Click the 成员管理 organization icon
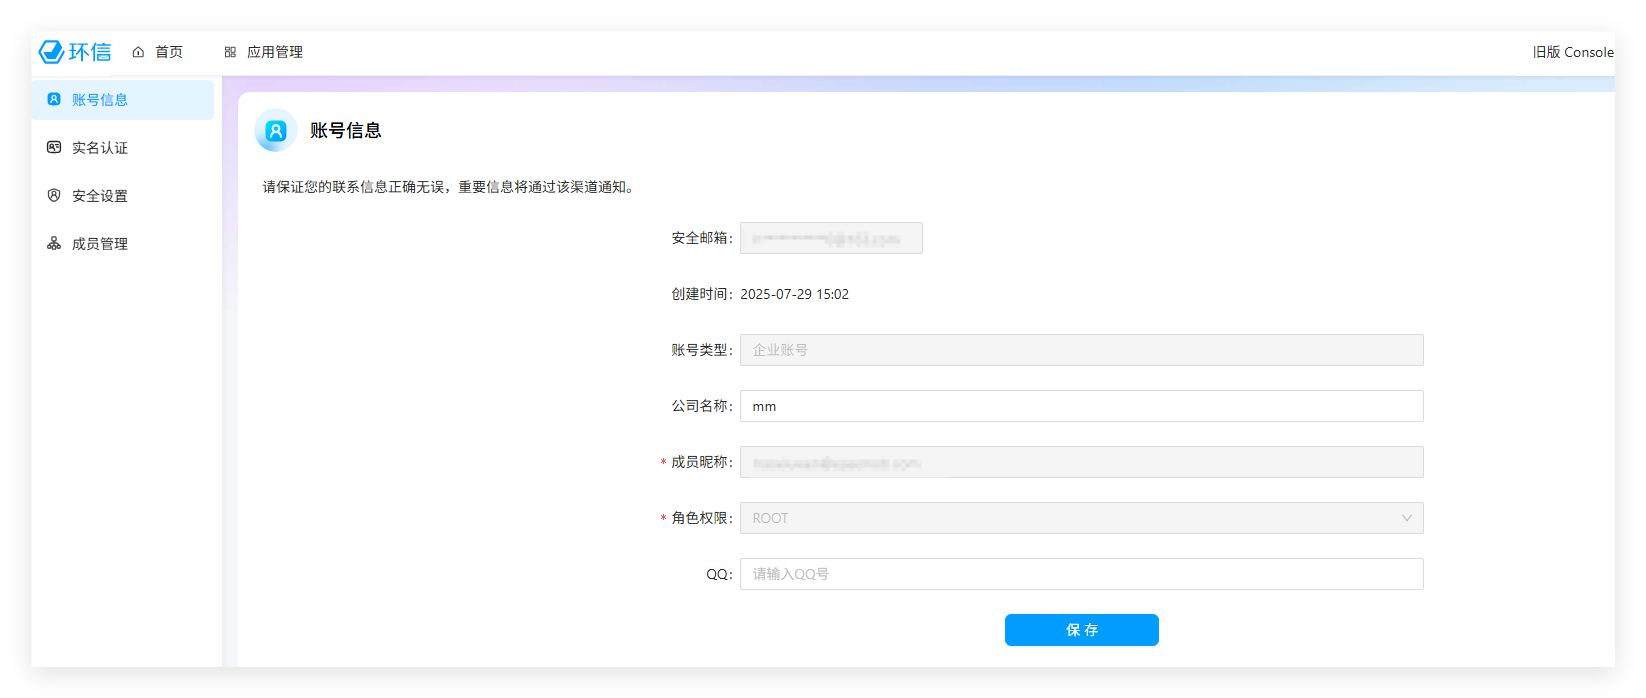Screen dimensions: 1646x698 point(54,243)
